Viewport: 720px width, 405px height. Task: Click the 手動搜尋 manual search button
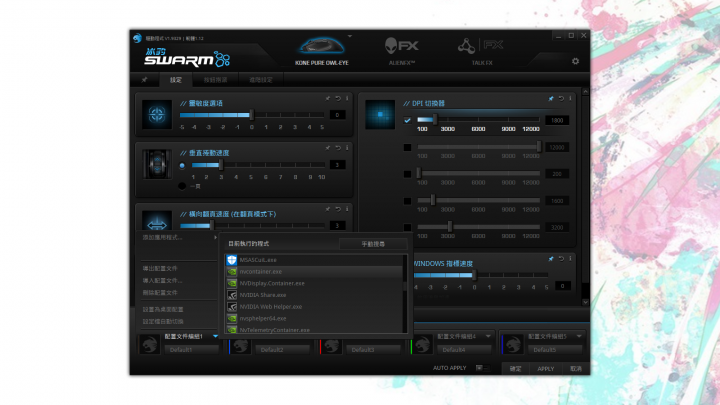373,244
